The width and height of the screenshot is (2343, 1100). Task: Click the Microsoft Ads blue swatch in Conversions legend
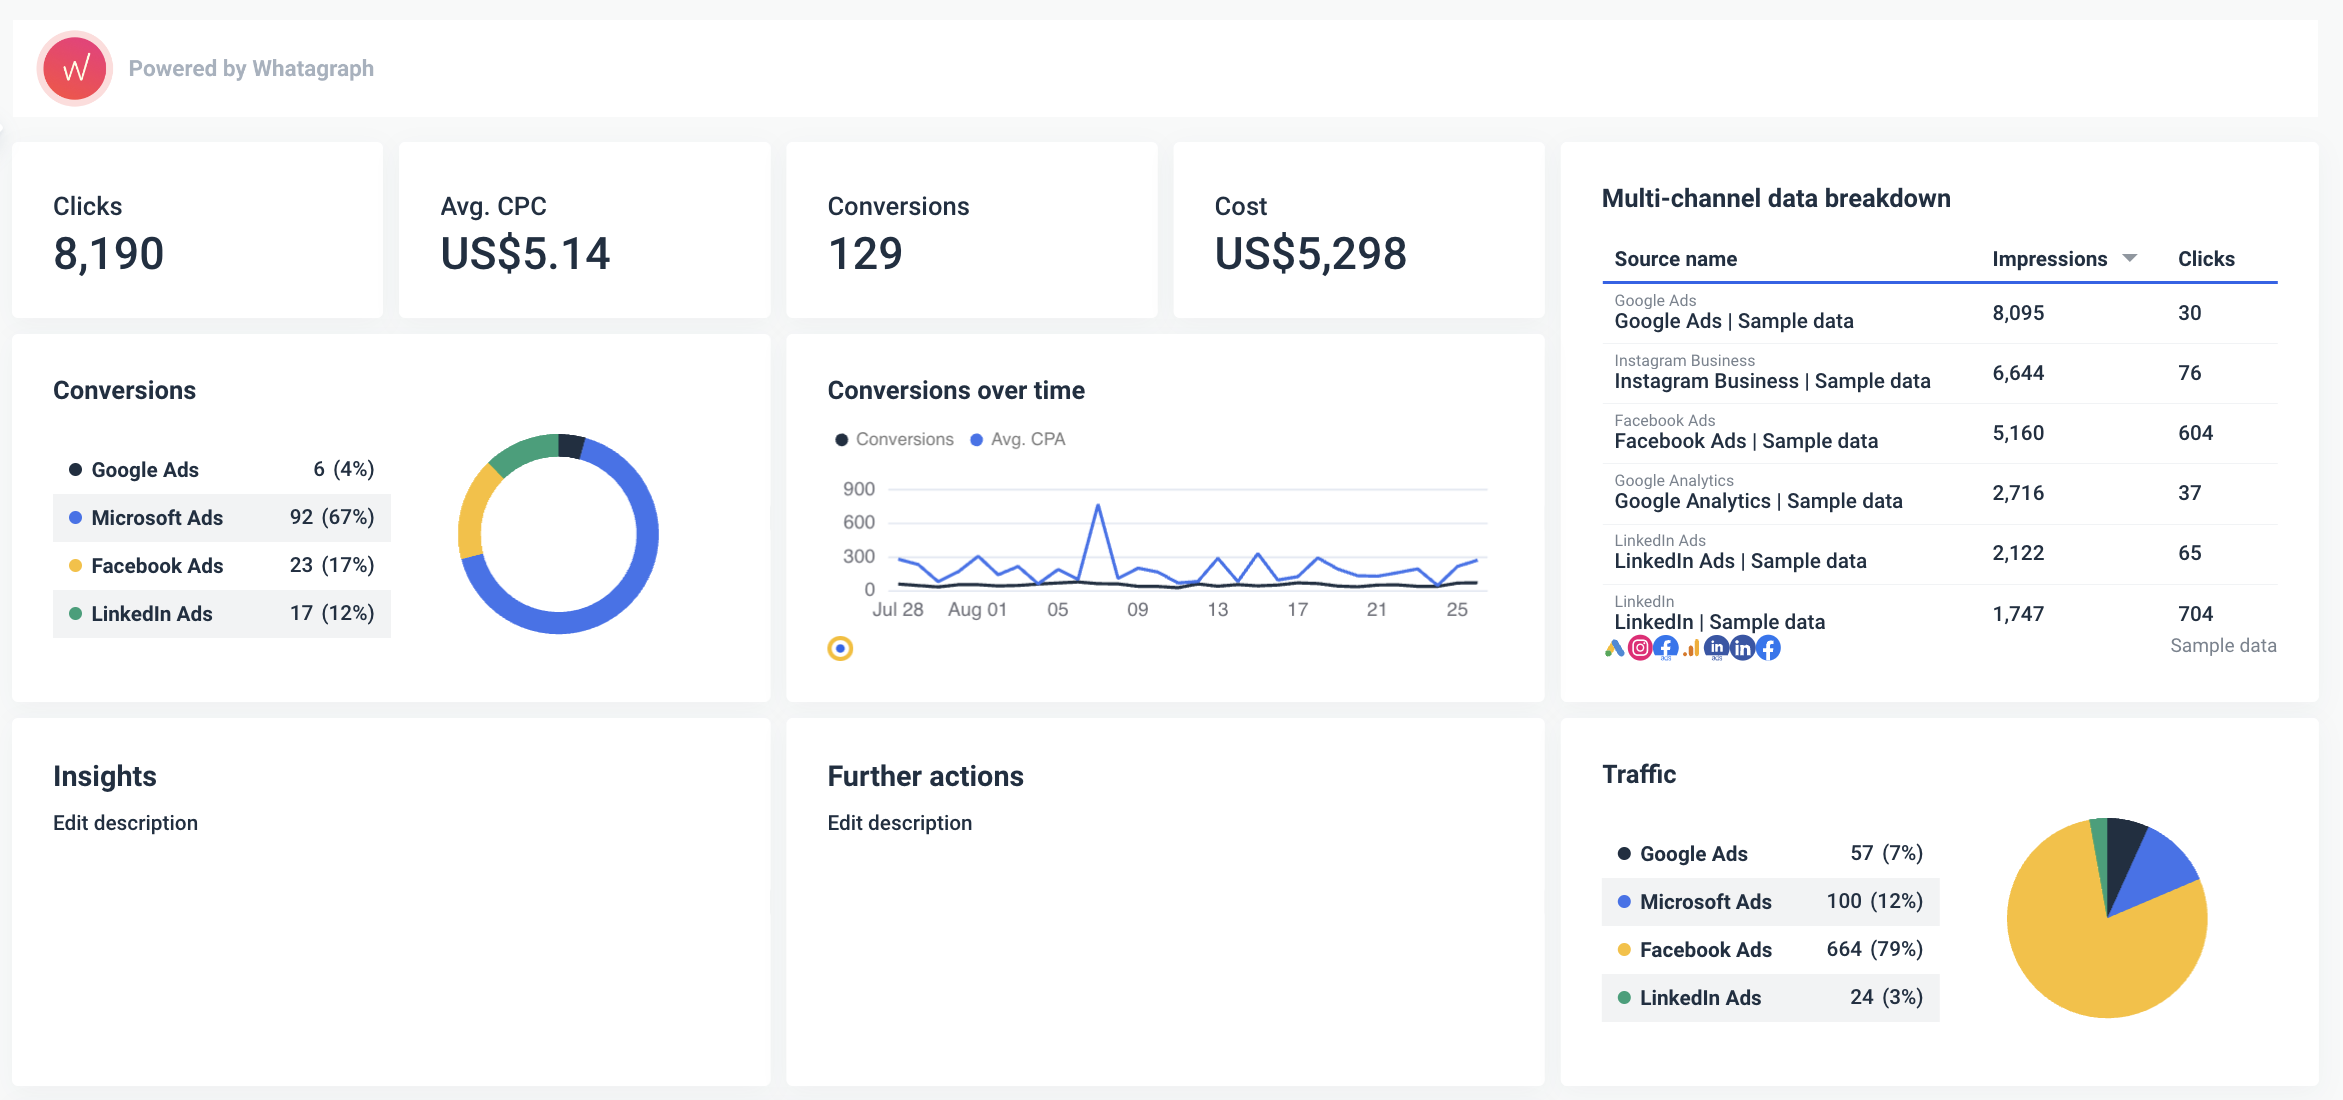pos(75,518)
